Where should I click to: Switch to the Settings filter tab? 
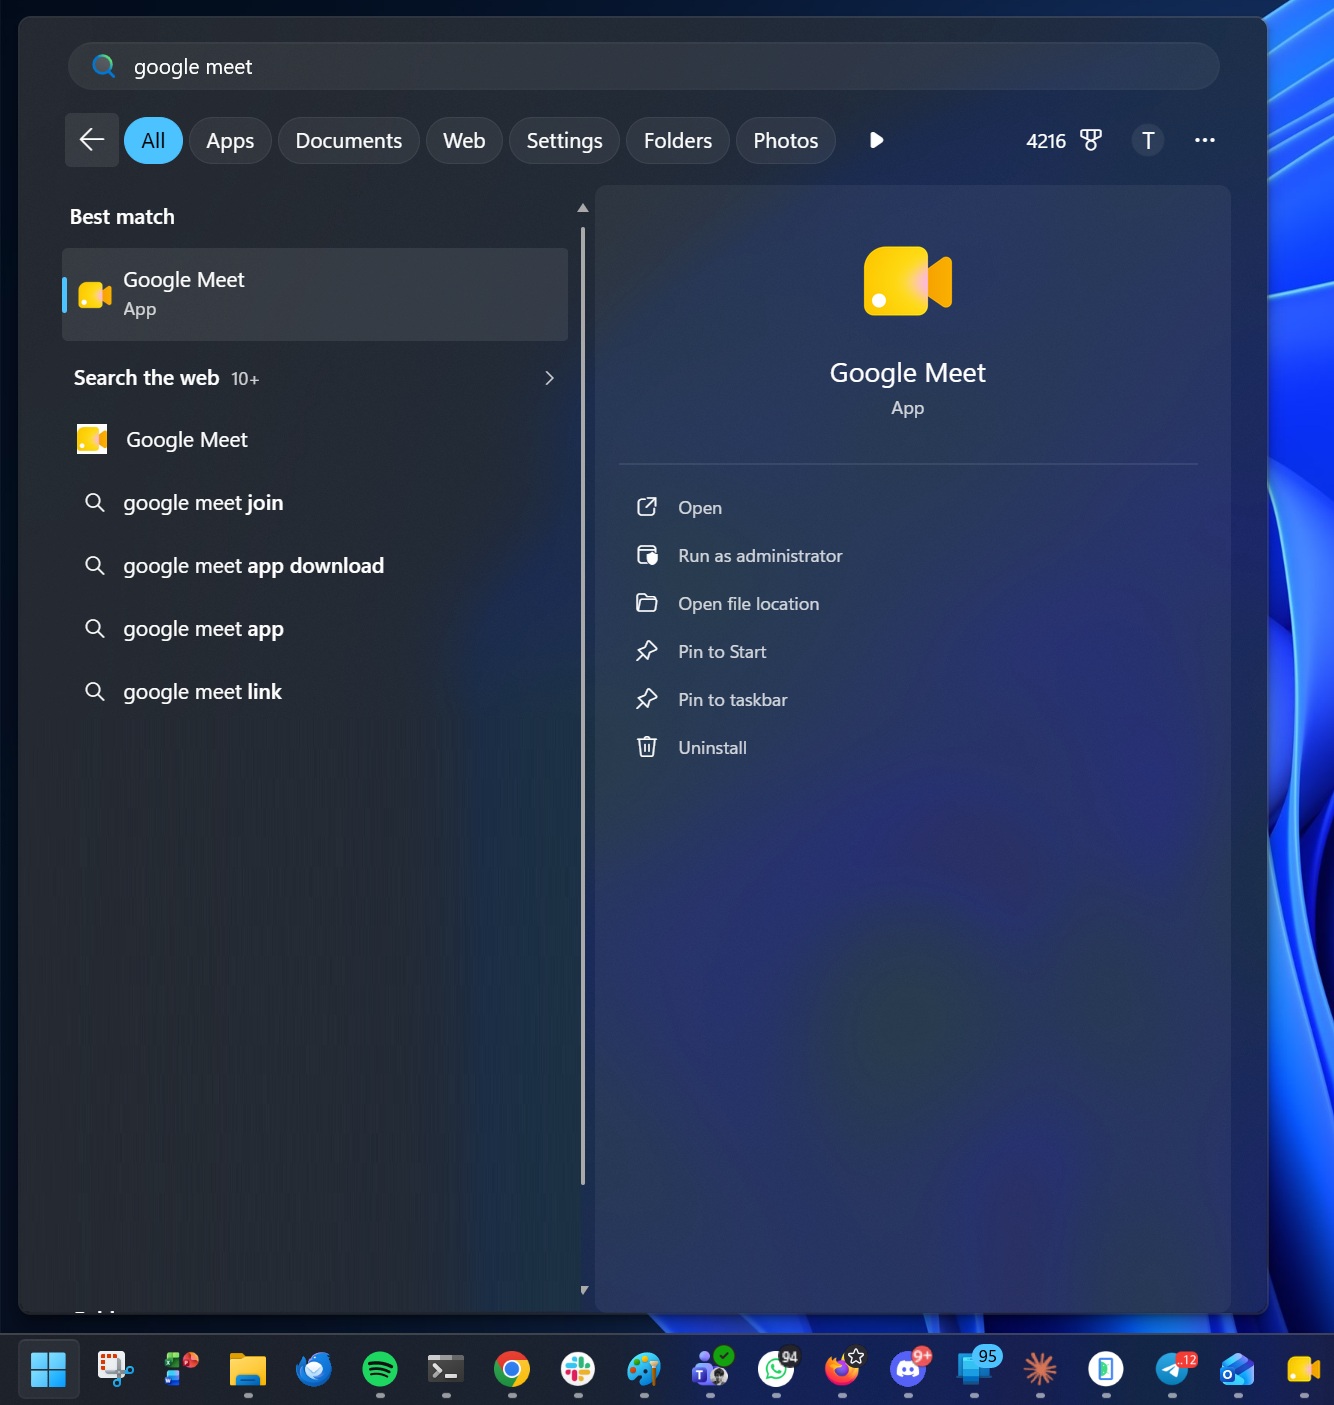564,140
